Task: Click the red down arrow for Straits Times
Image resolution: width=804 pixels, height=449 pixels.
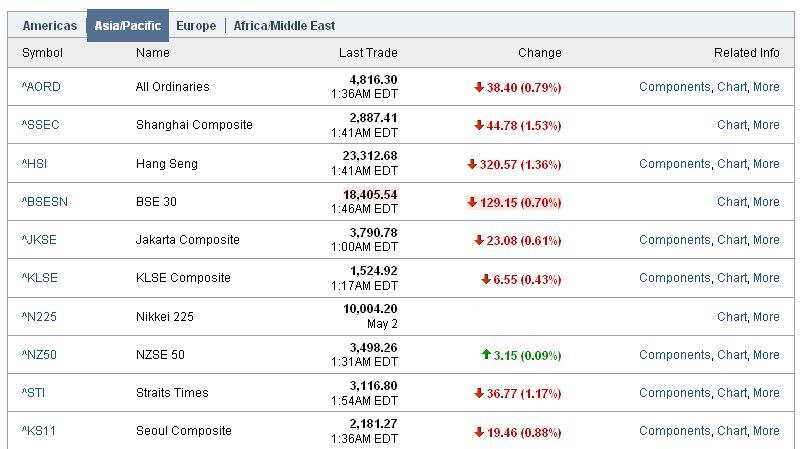Action: (x=479, y=393)
